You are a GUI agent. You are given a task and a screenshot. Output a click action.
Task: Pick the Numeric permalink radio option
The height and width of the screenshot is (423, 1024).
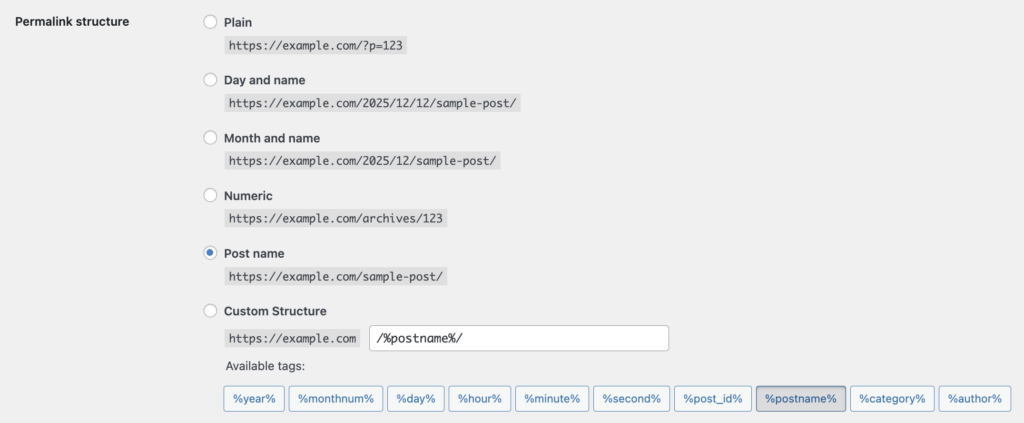(x=210, y=195)
